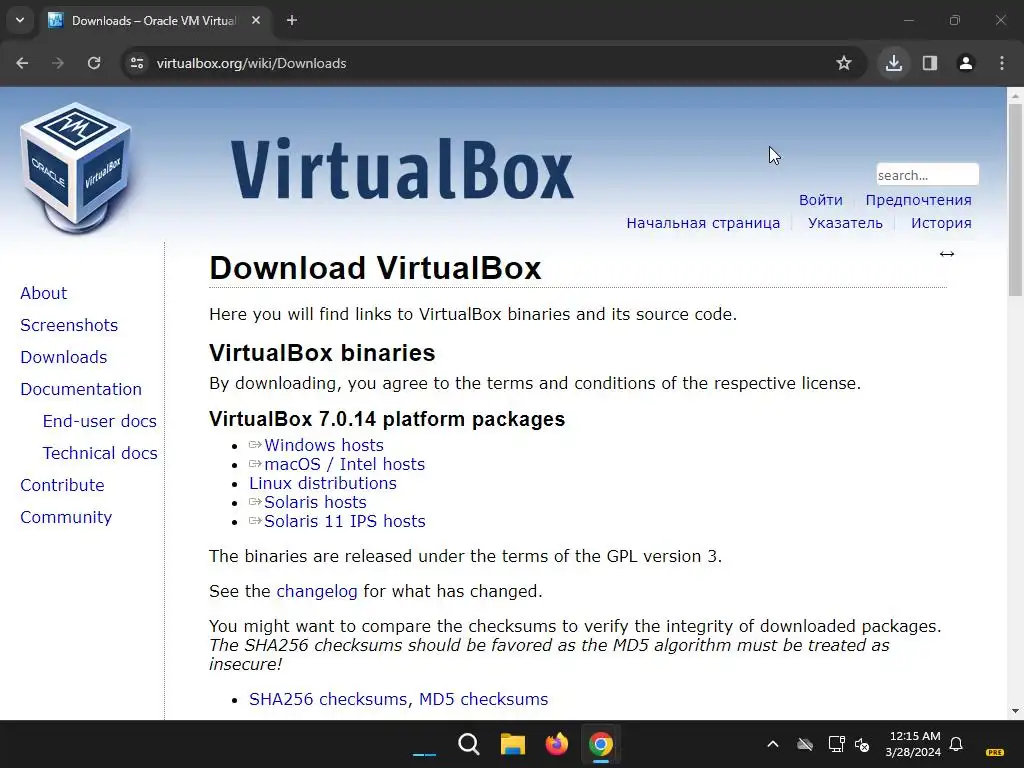Click the browser back arrow
The height and width of the screenshot is (768, 1024).
click(22, 63)
